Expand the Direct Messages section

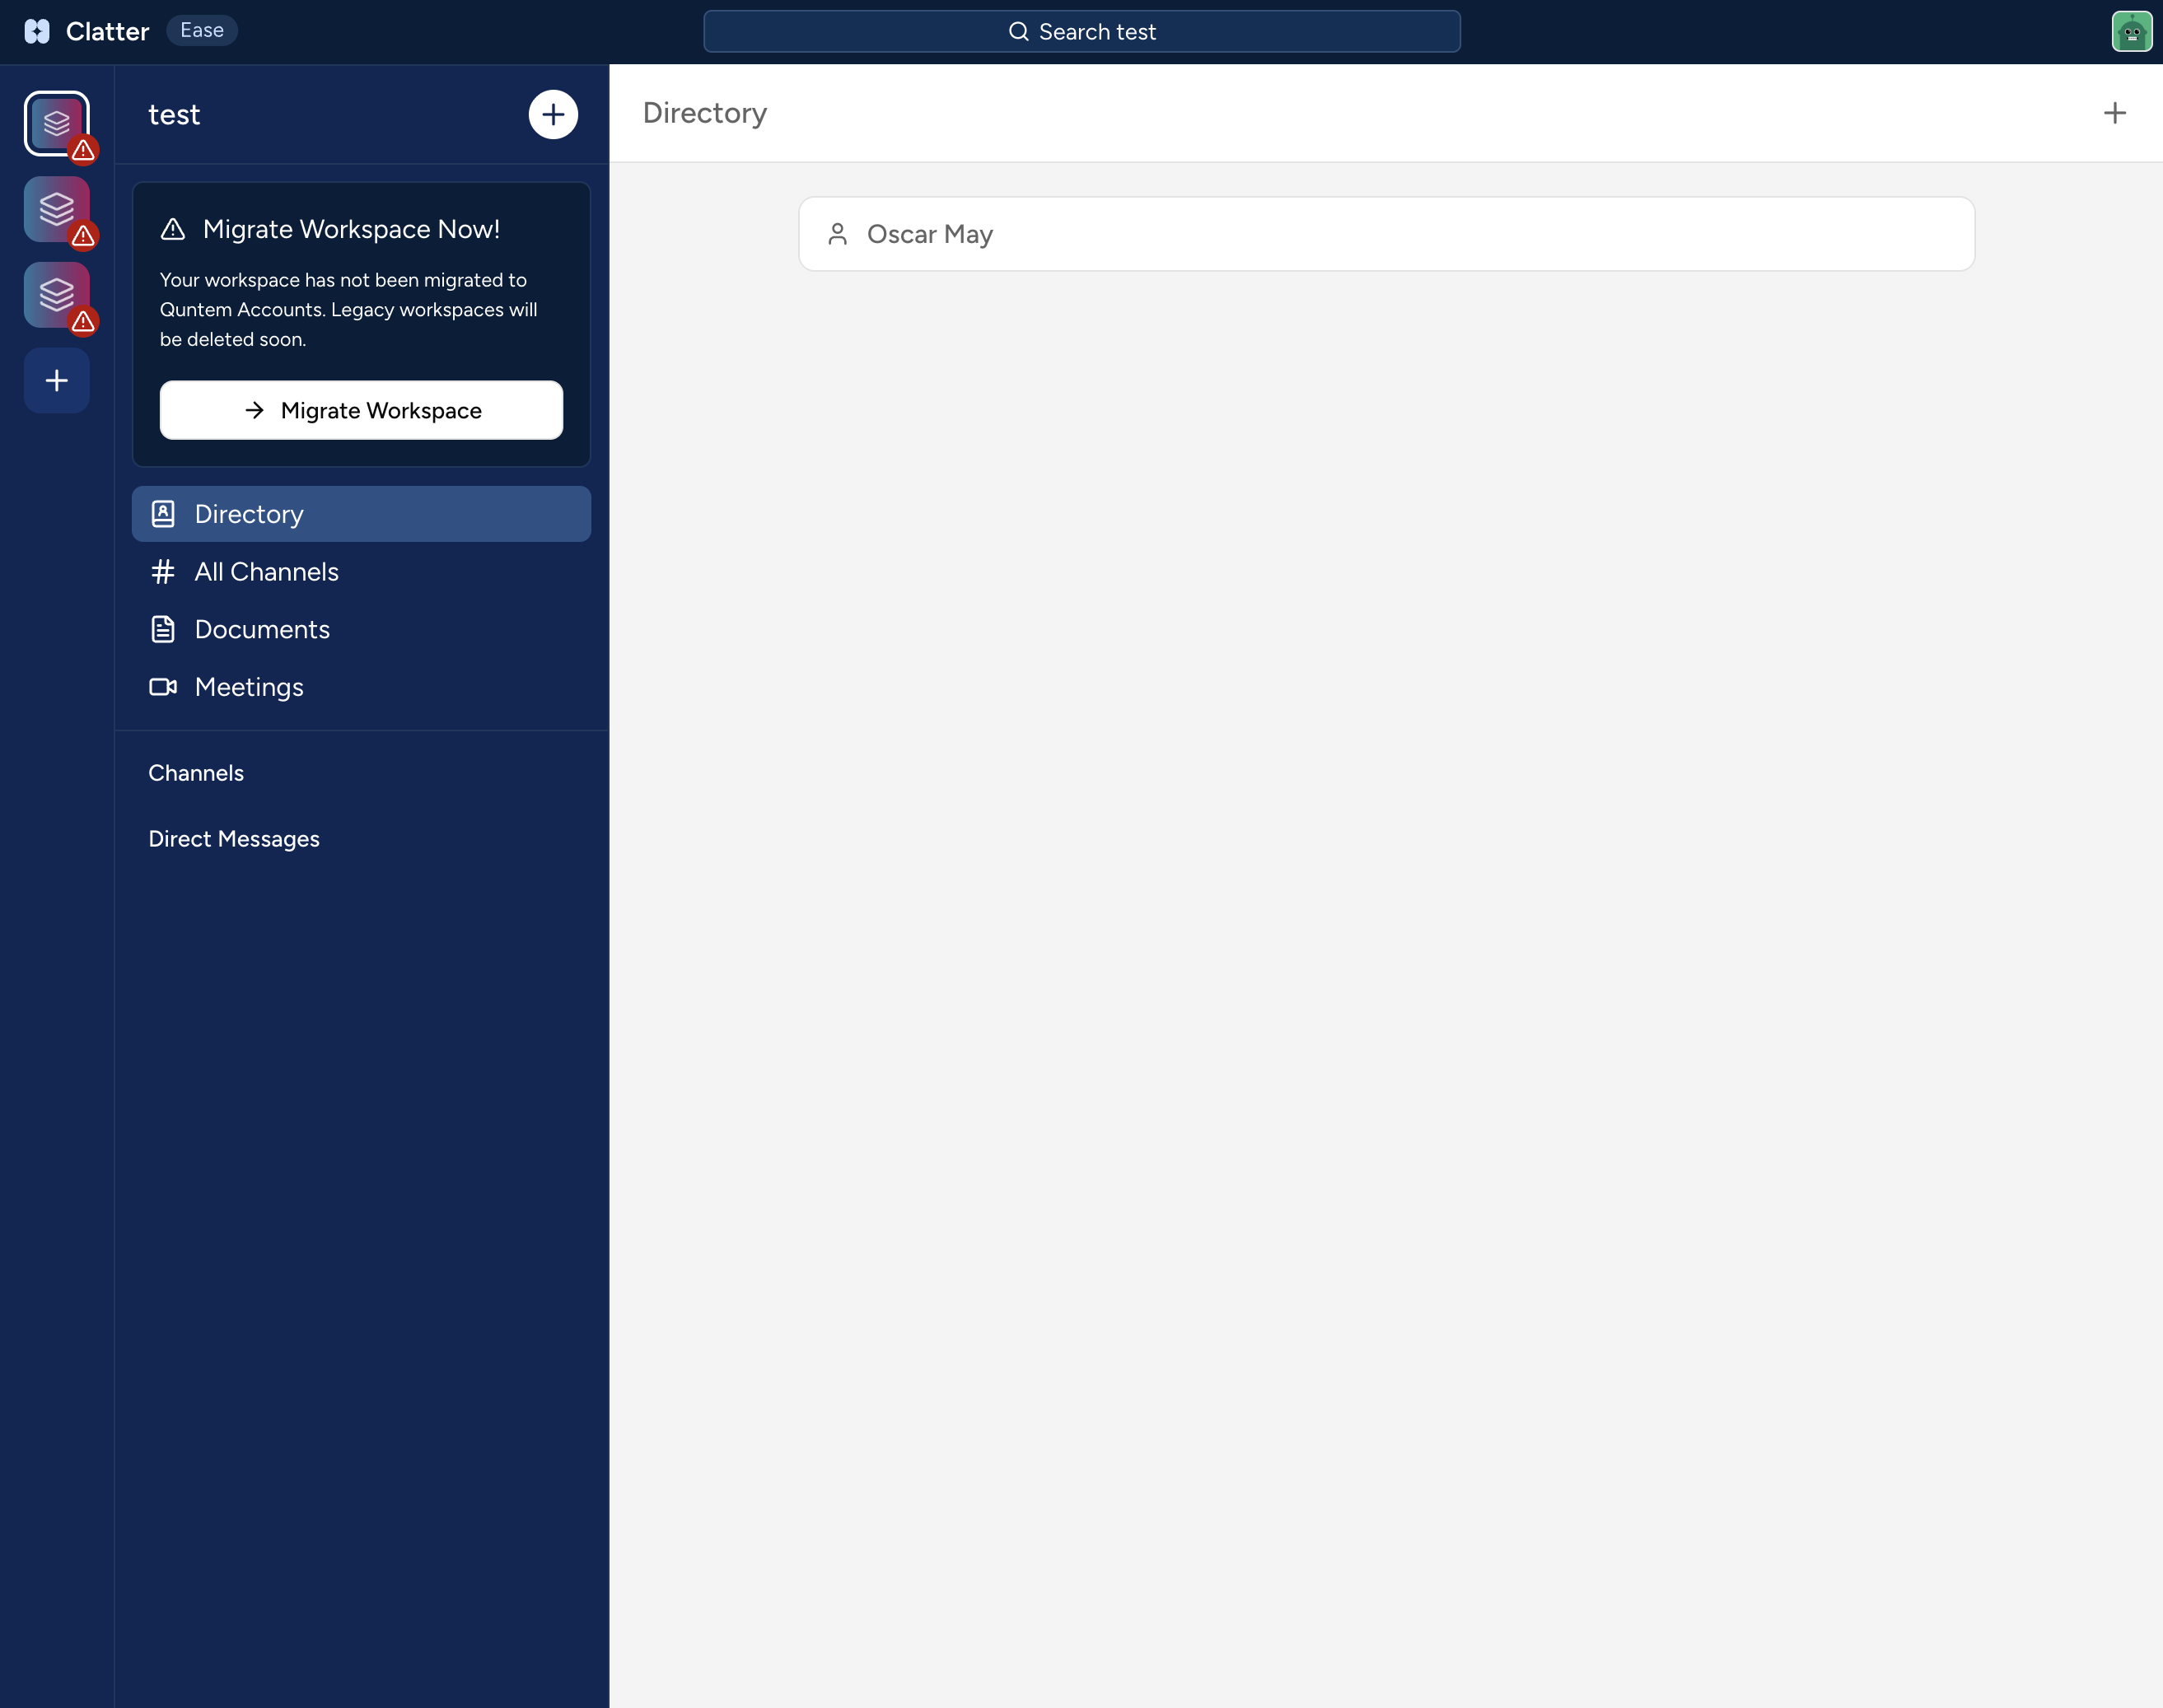pyautogui.click(x=234, y=839)
